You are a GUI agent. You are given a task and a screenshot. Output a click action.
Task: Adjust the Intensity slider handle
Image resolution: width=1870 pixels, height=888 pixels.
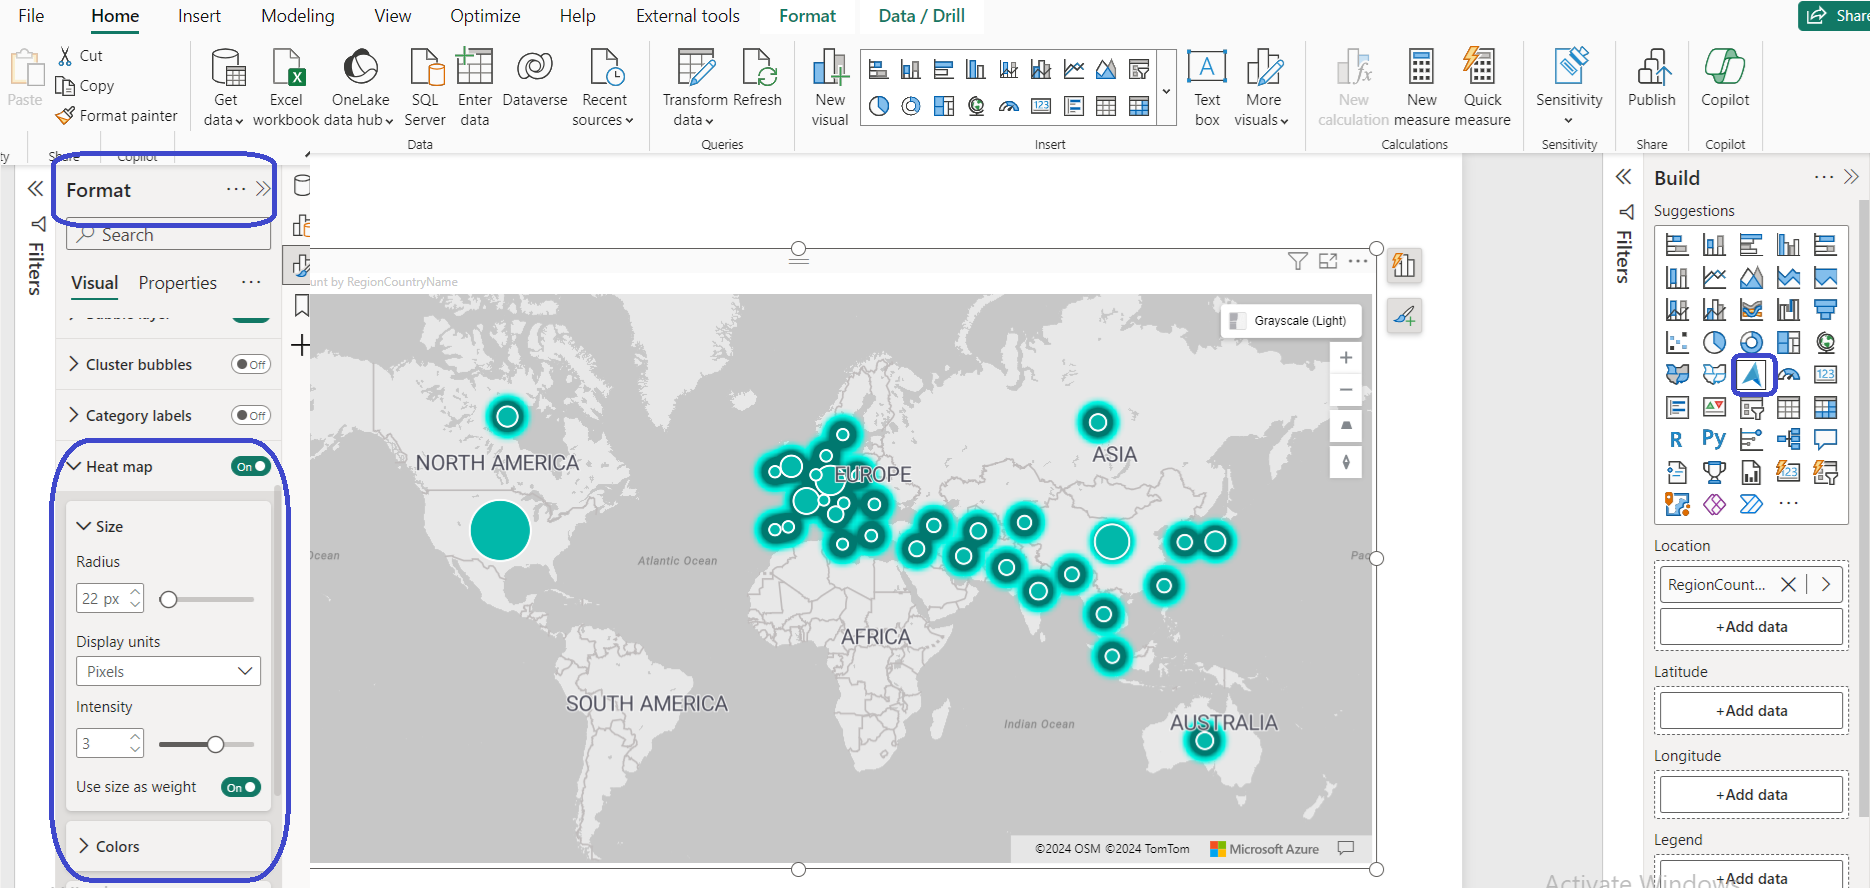tap(215, 744)
